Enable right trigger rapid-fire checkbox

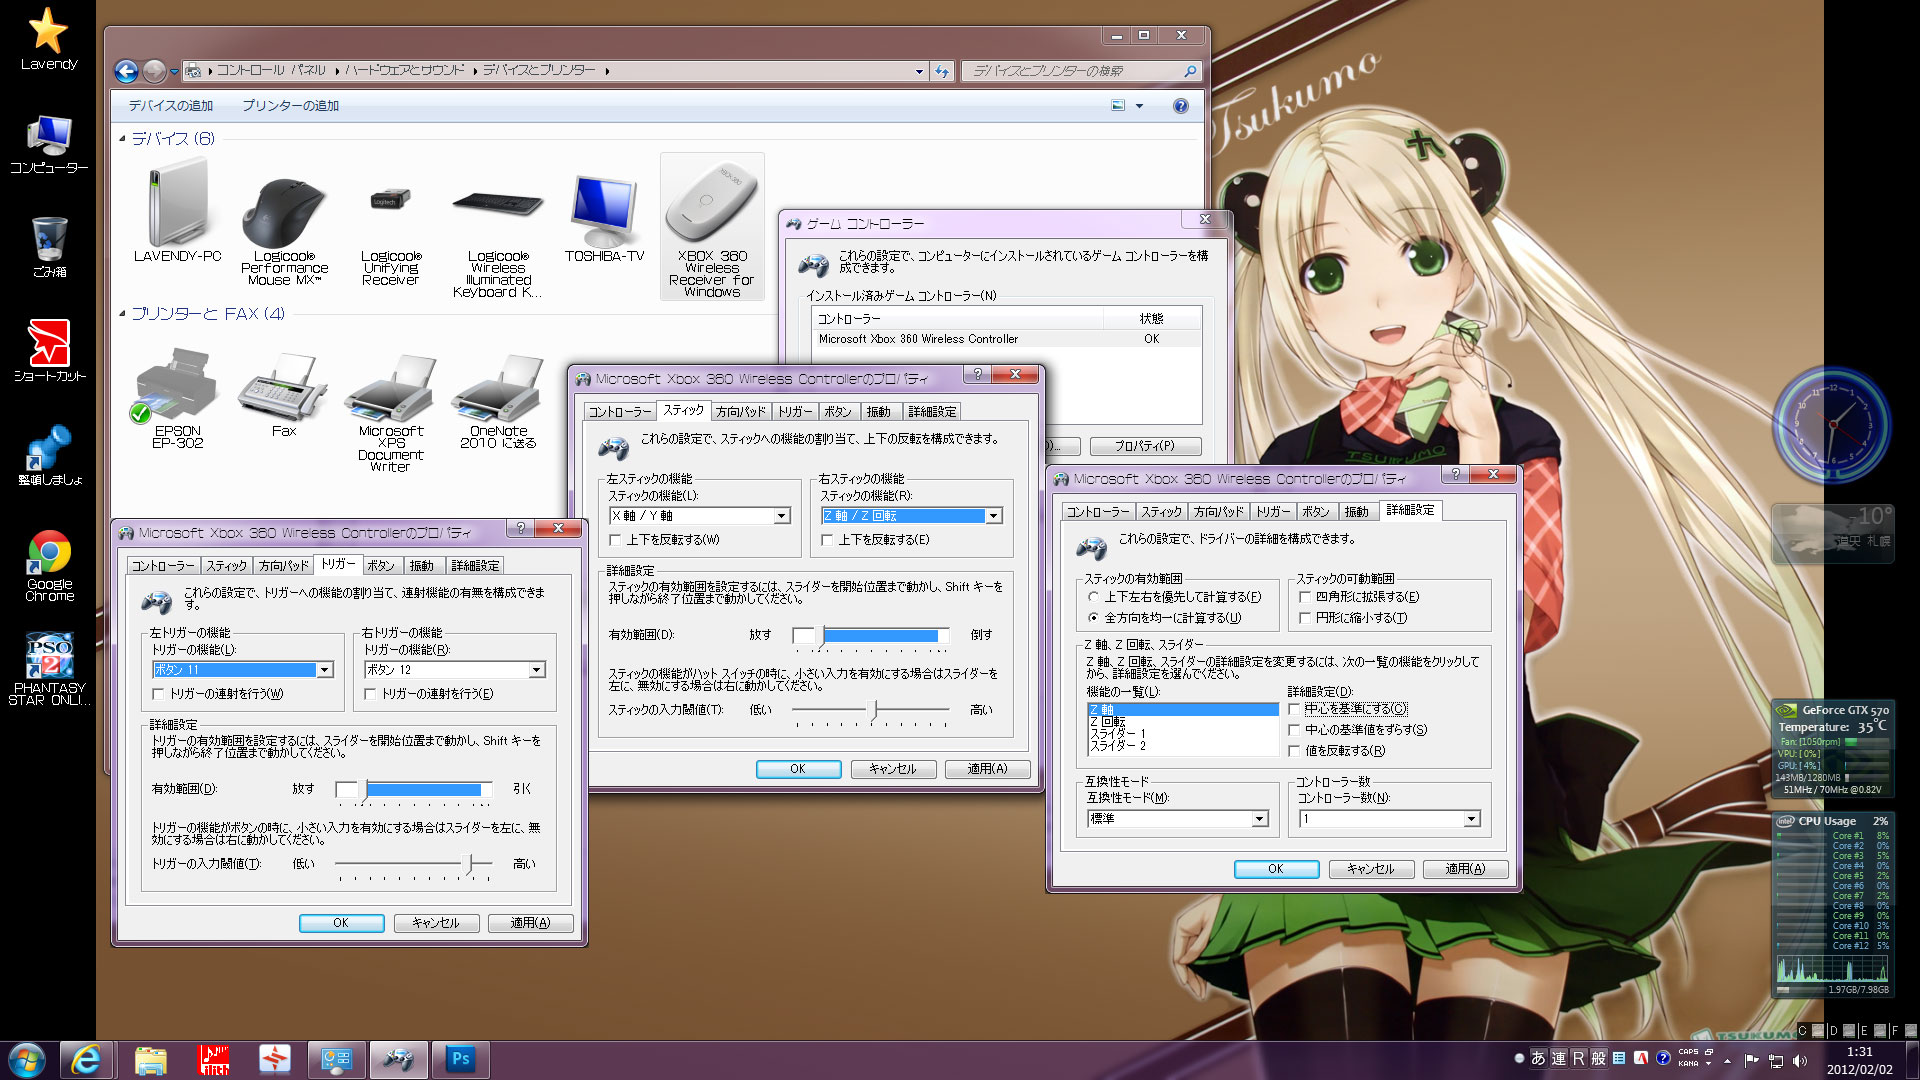pos(370,694)
